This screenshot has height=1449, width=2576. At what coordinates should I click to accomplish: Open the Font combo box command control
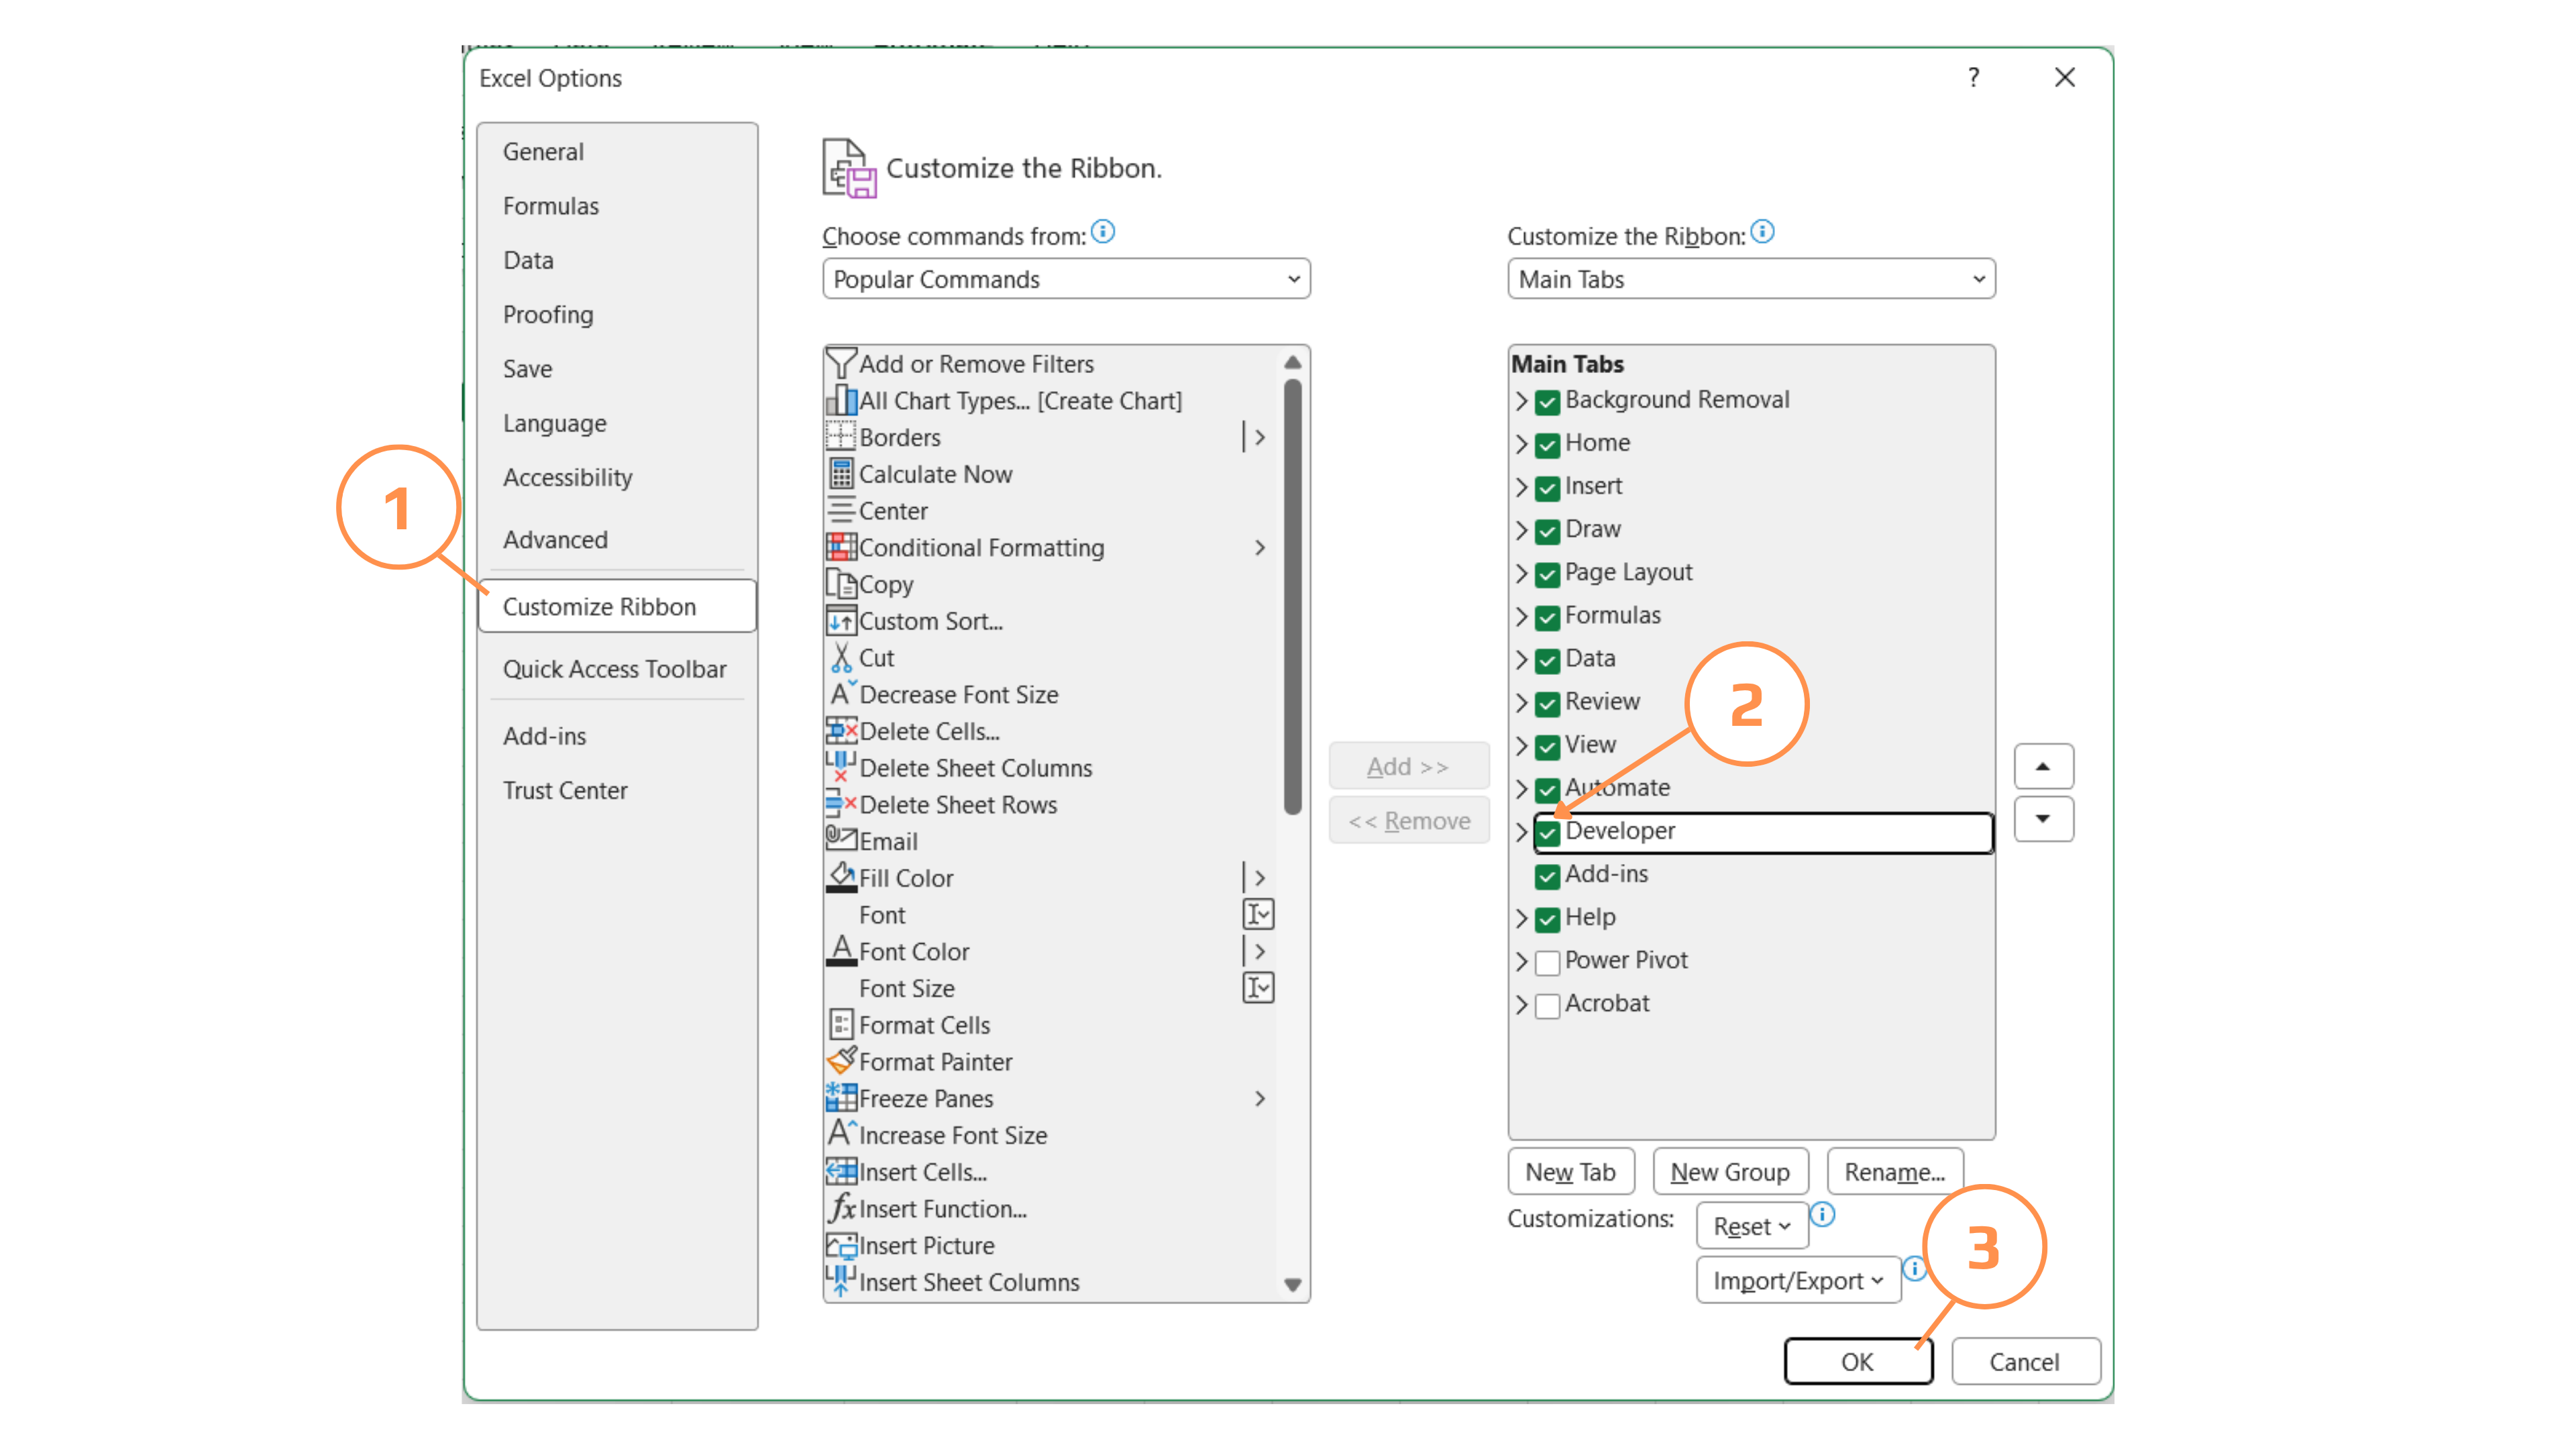1258,914
